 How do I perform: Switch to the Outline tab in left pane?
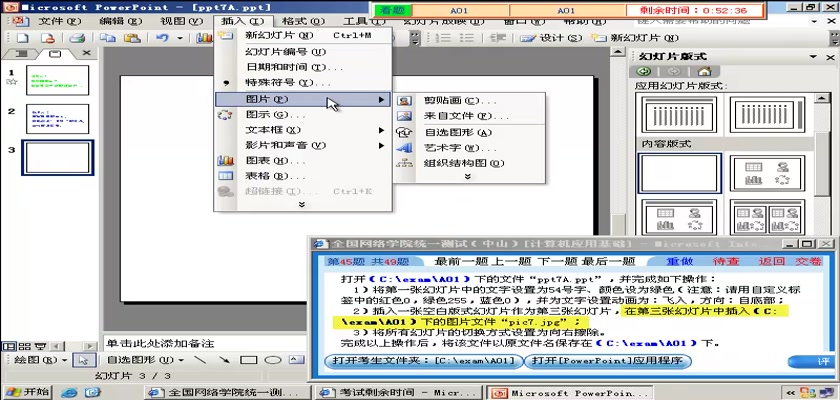pos(22,54)
